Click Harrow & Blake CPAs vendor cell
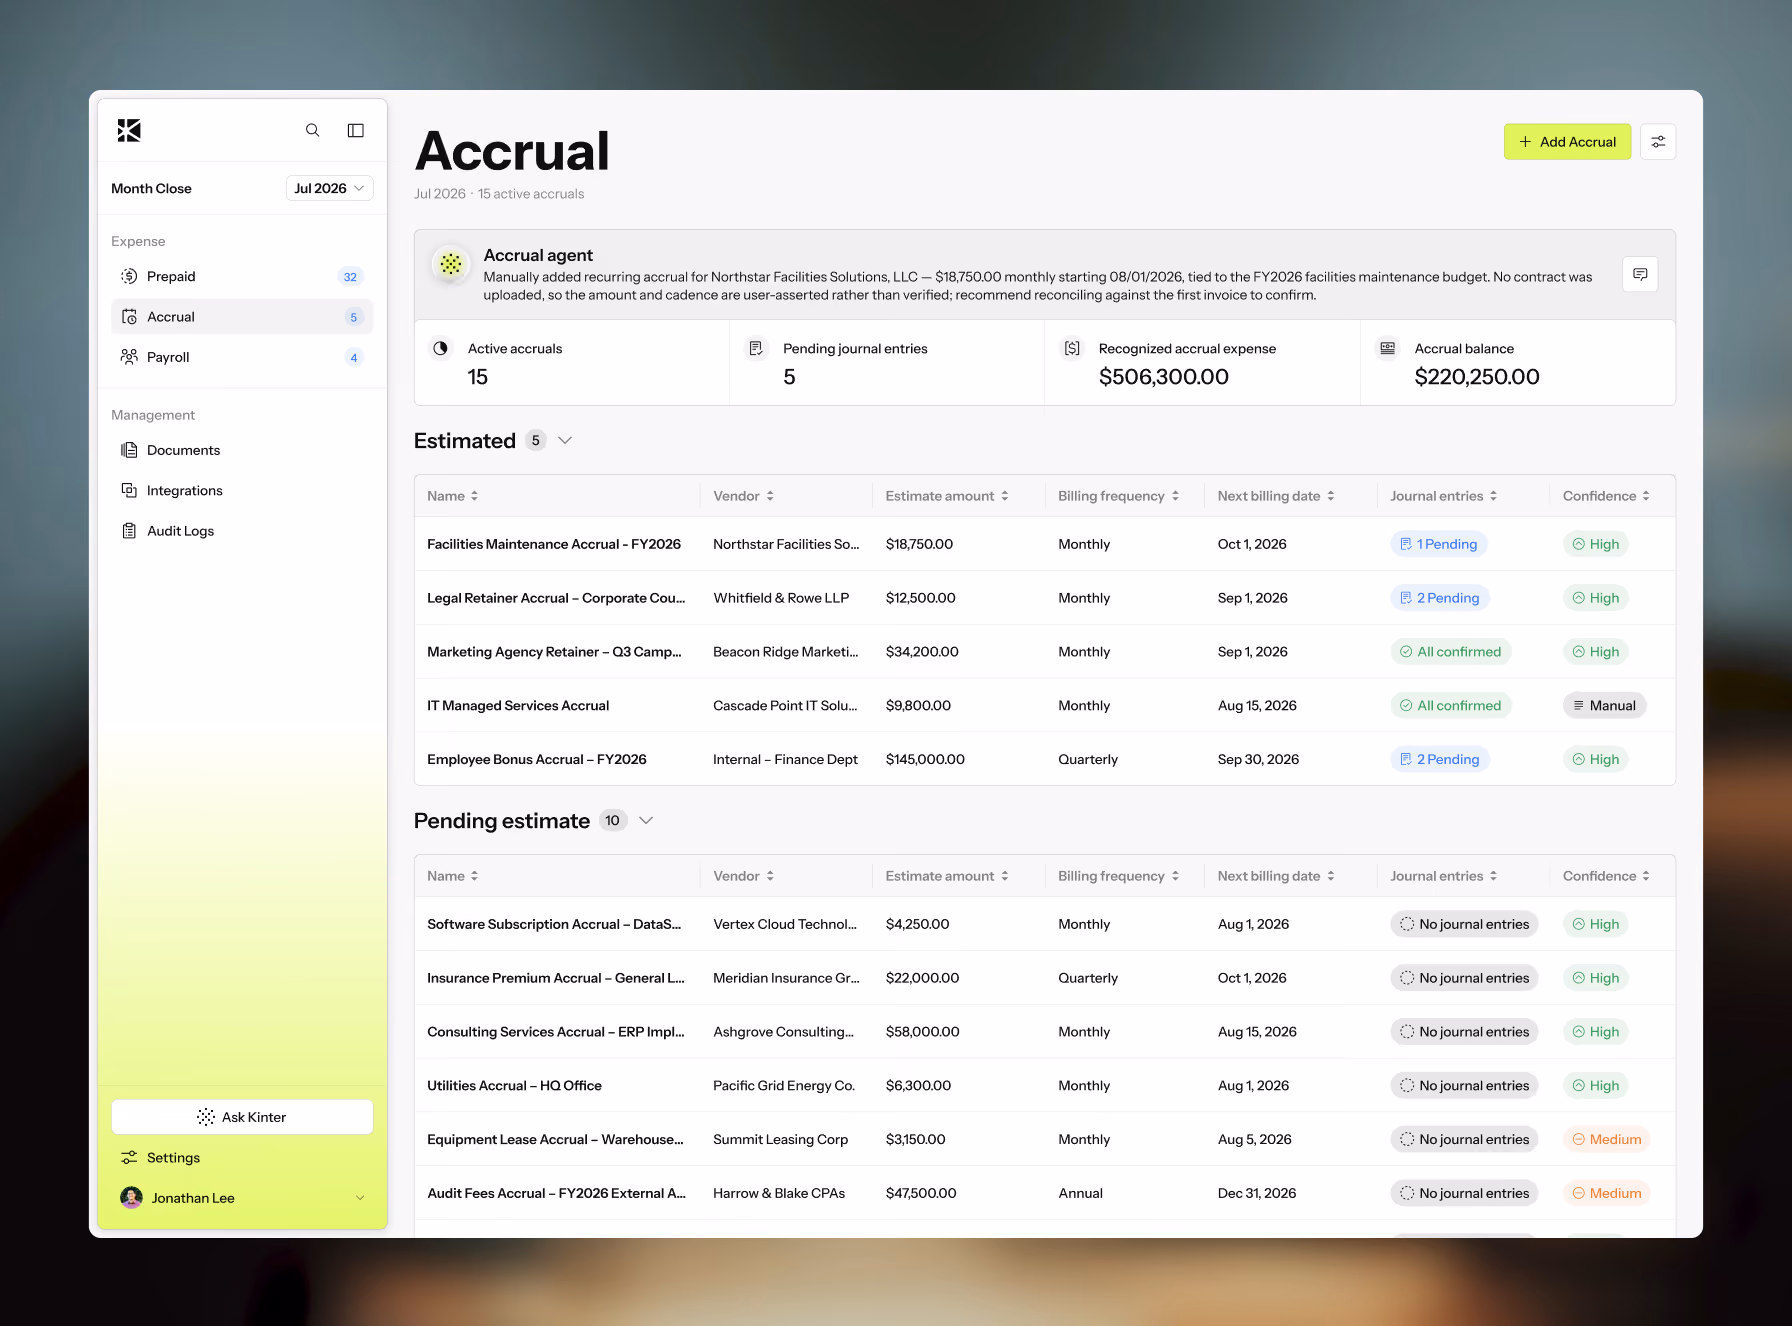The height and width of the screenshot is (1326, 1792). click(779, 1193)
